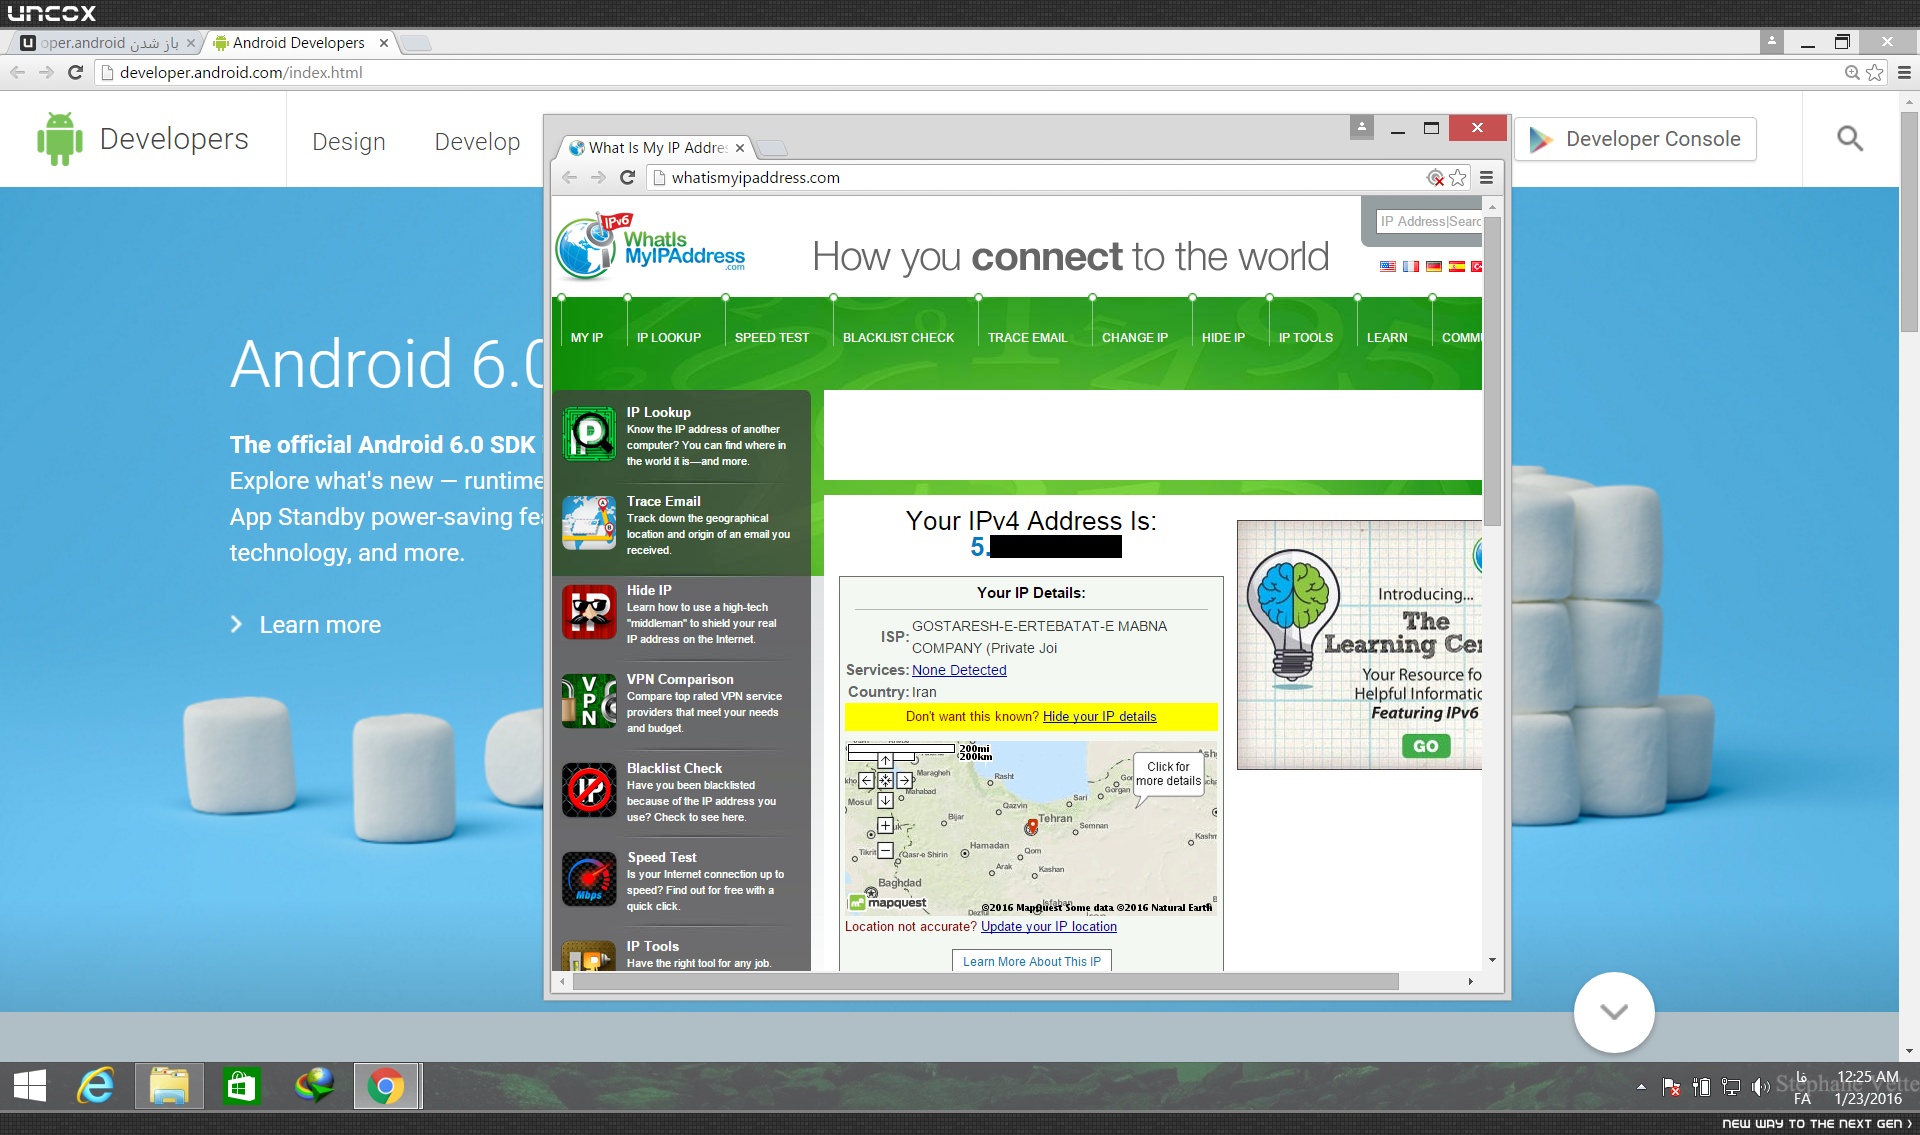Click the vertical scrollbar of the IP window
1920x1135 pixels.
point(1493,370)
